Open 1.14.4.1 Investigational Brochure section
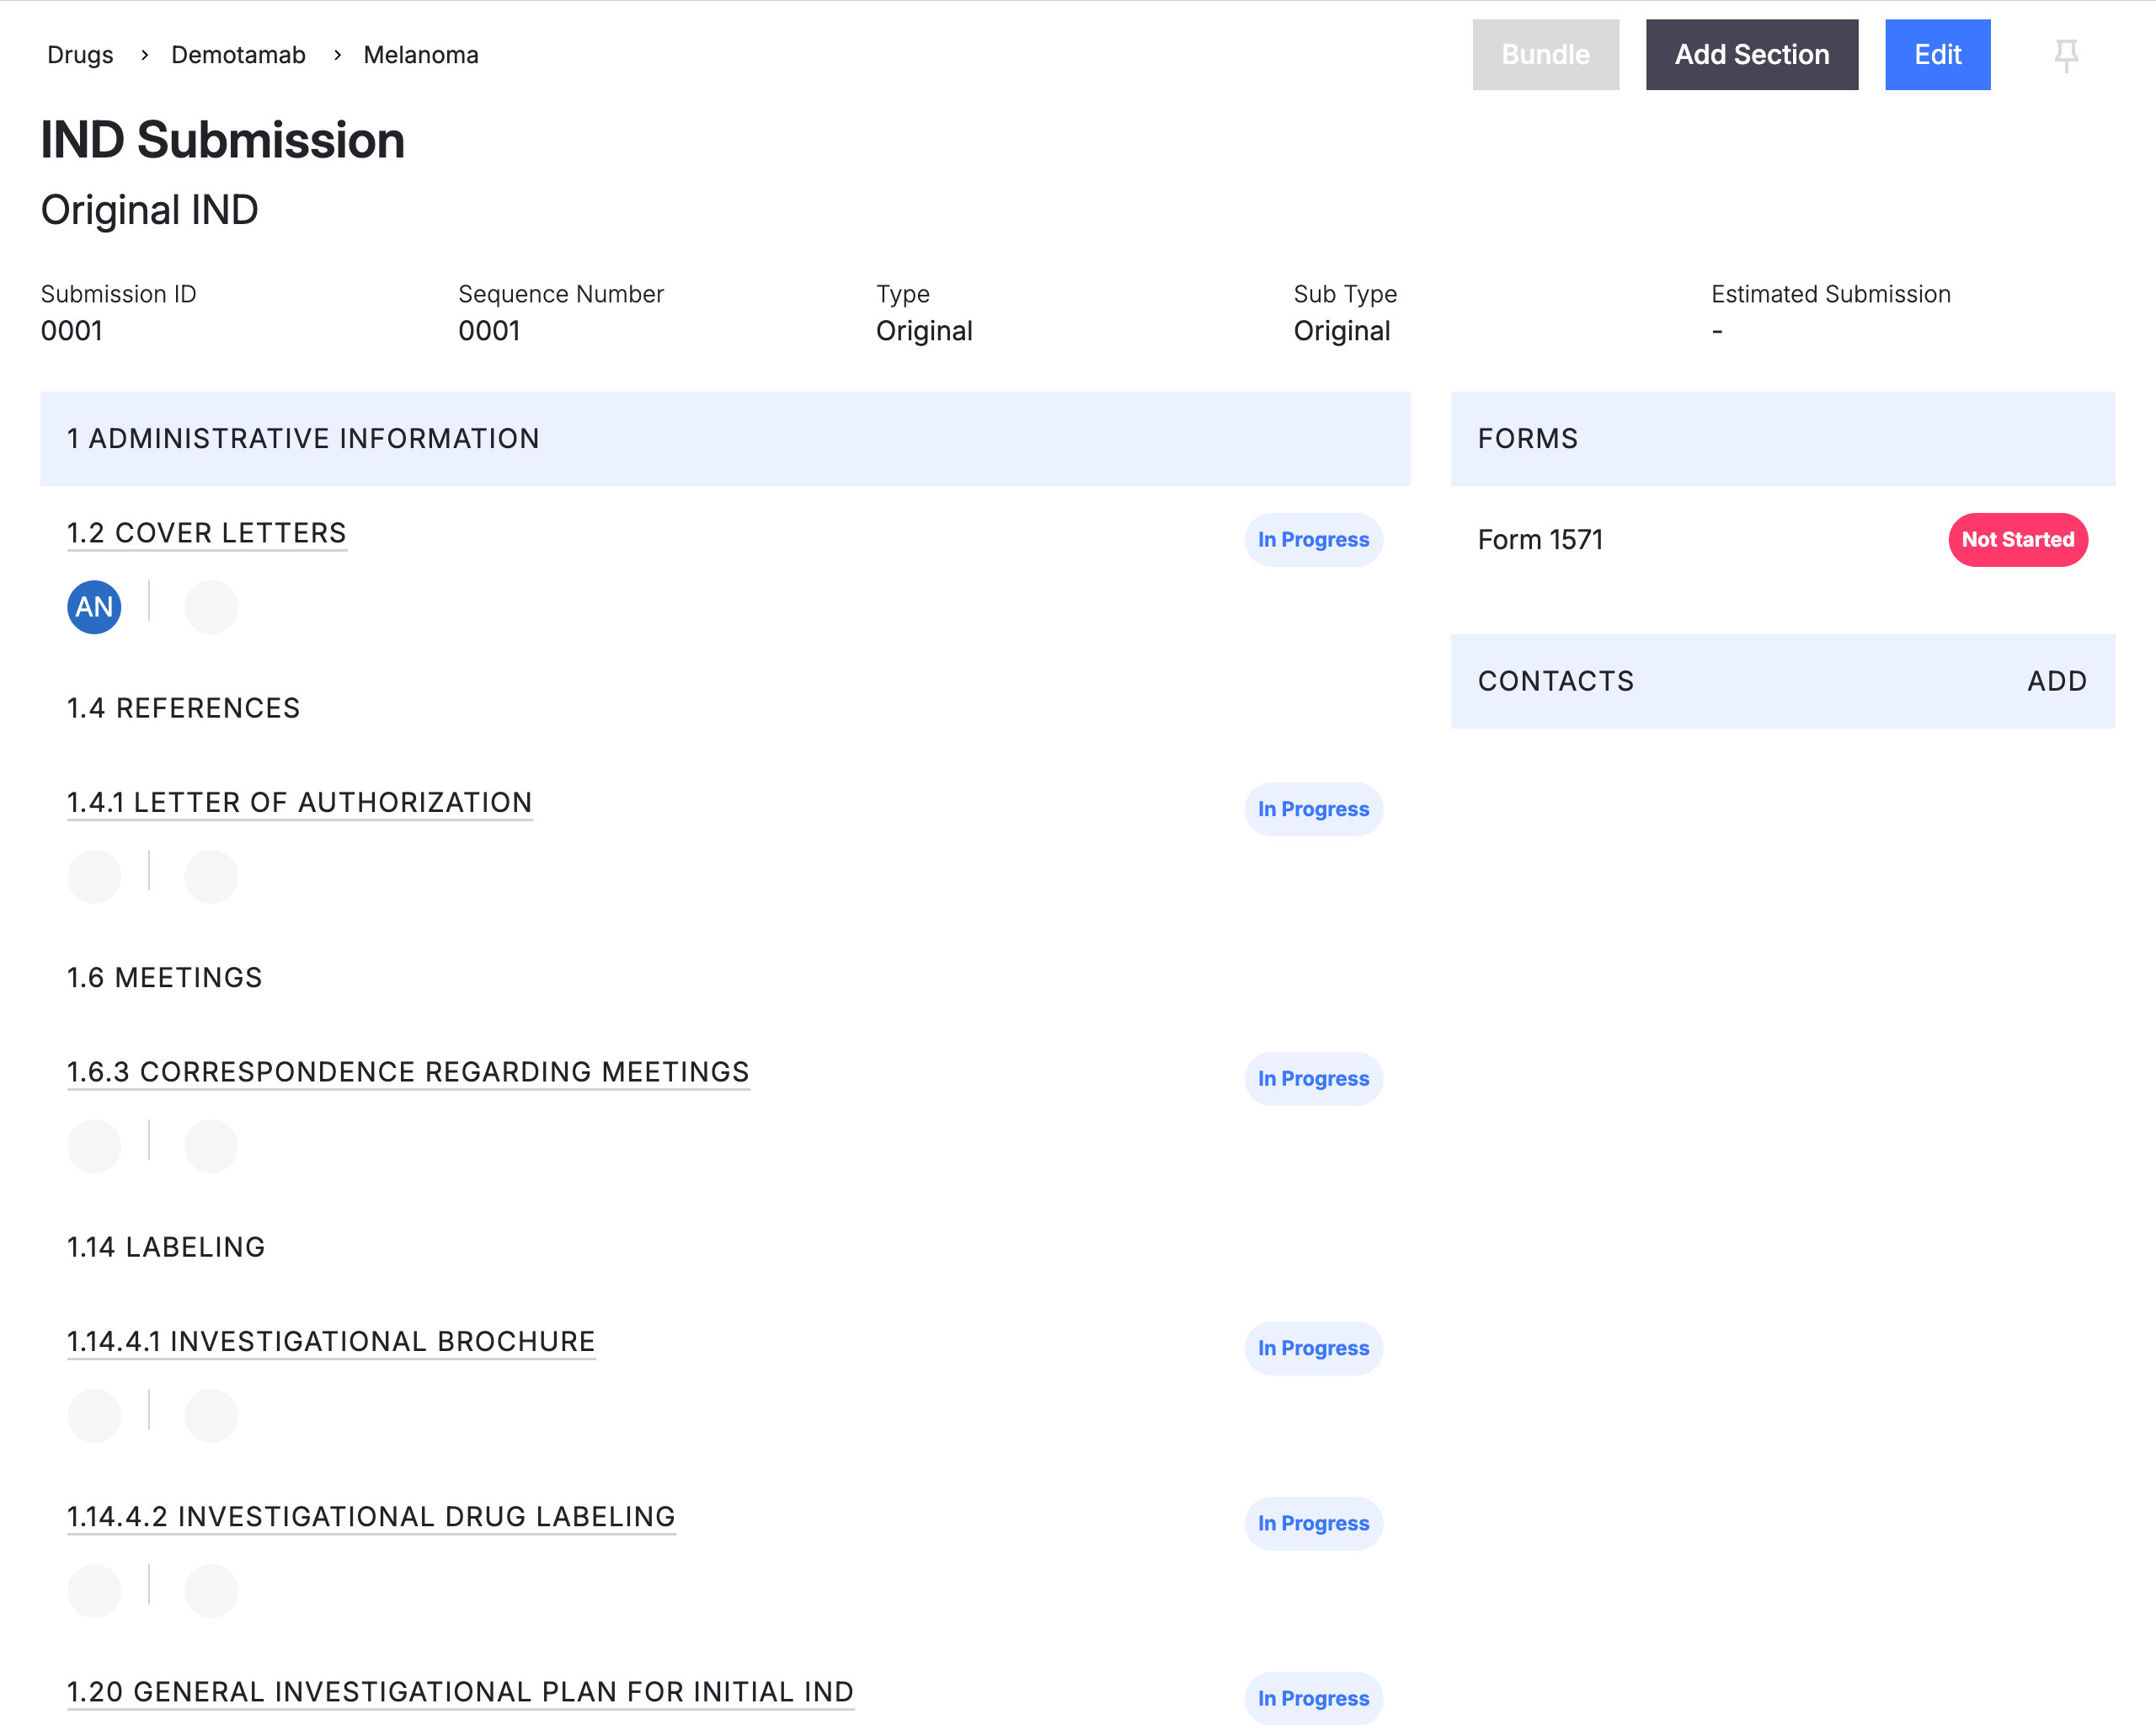2156x1725 pixels. coord(331,1341)
